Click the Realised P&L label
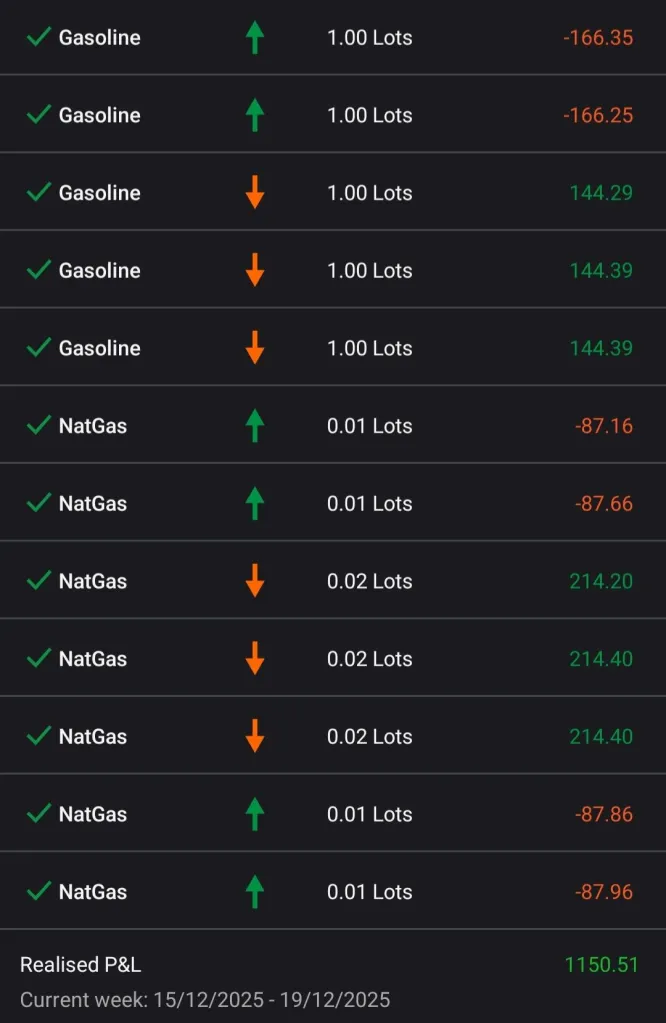The image size is (666, 1023). (80, 965)
